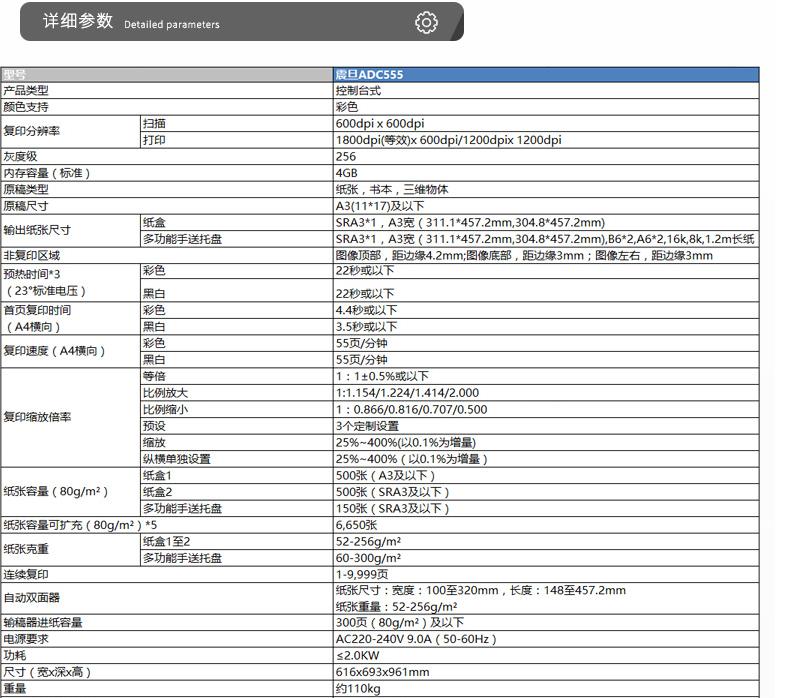Select the 6,650张 expandable capacity value
This screenshot has height=698, width=790.
(356, 524)
